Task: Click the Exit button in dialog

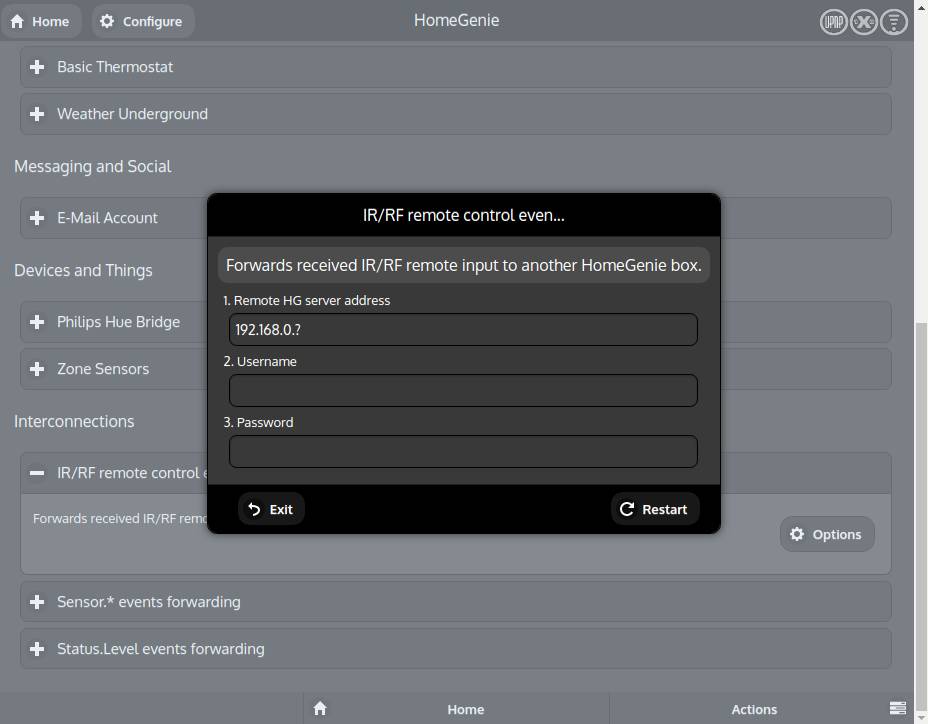Action: point(271,509)
